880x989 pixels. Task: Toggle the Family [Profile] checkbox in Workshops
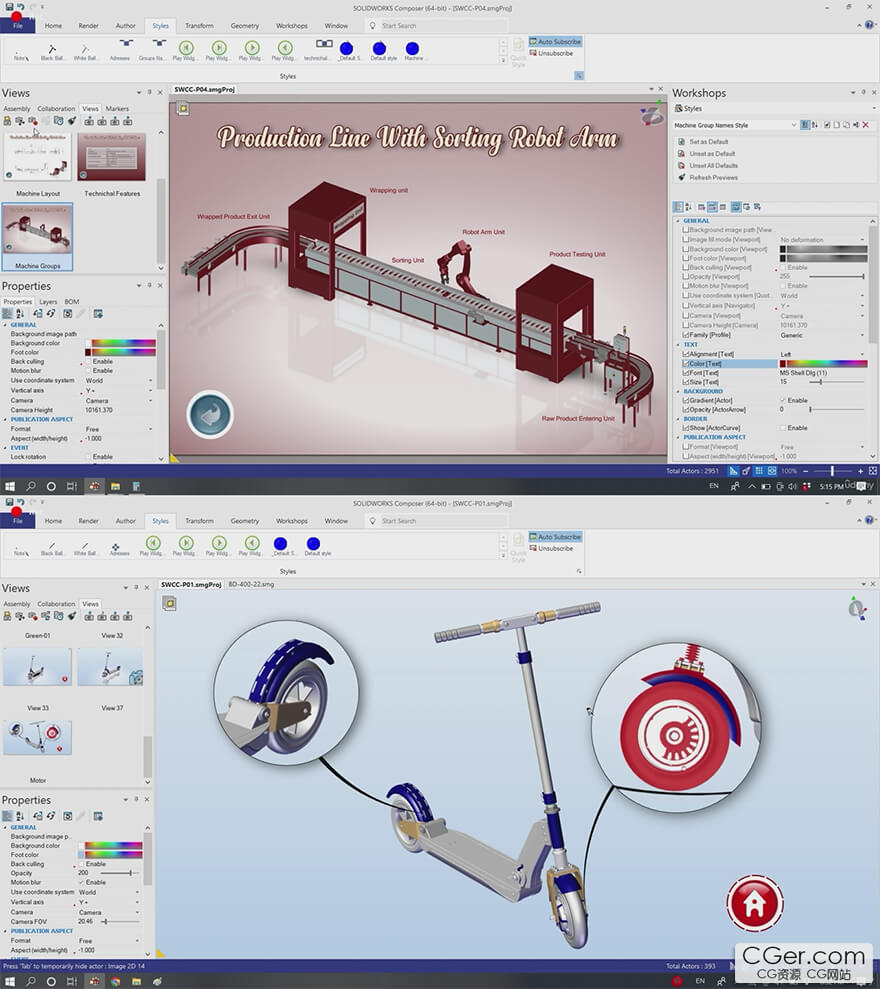(x=685, y=335)
